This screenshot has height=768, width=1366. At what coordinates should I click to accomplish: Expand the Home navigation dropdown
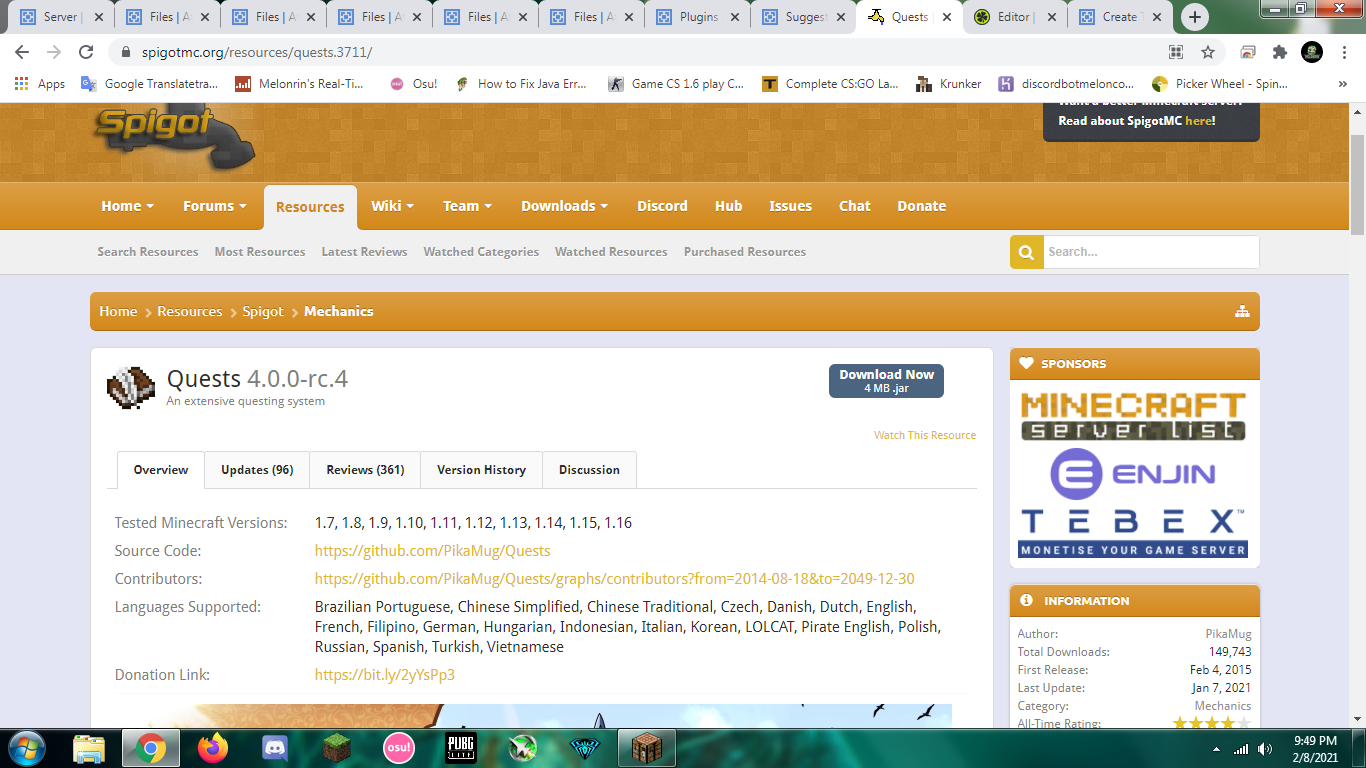pos(128,206)
